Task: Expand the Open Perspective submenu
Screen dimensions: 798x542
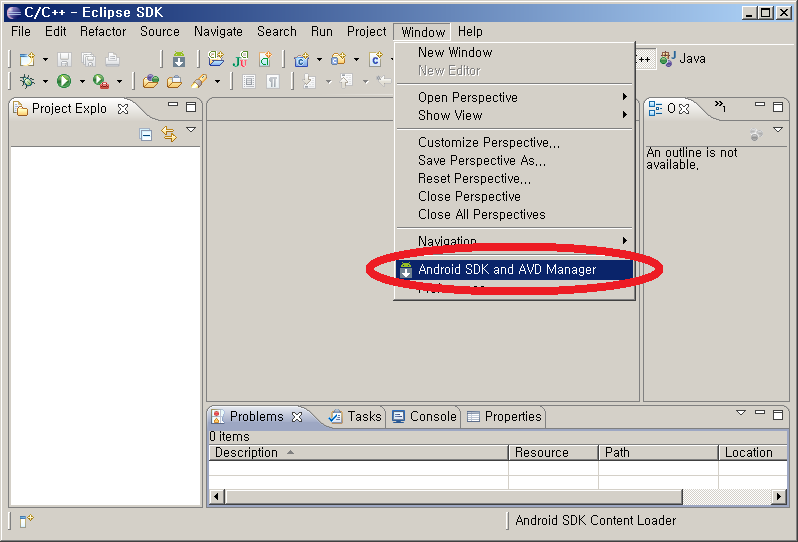Action: point(514,97)
